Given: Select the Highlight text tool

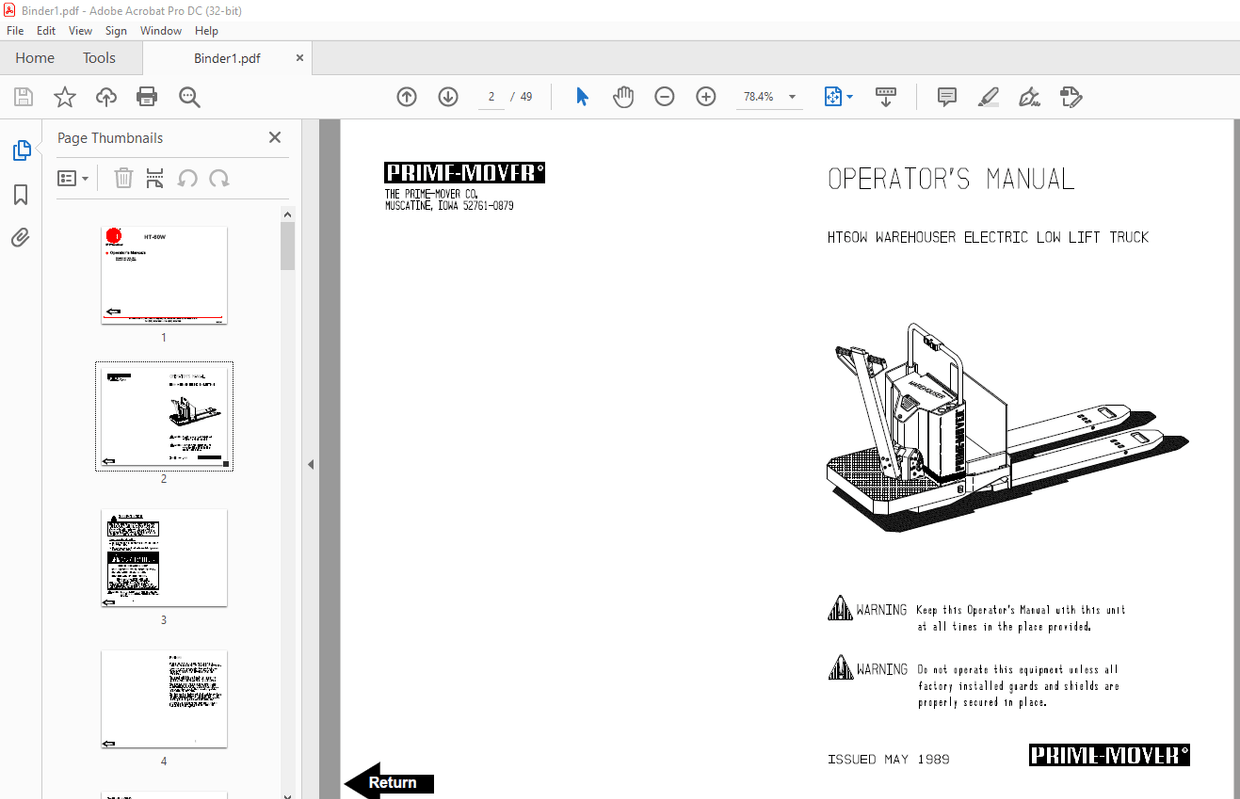Looking at the screenshot, I should coord(988,96).
